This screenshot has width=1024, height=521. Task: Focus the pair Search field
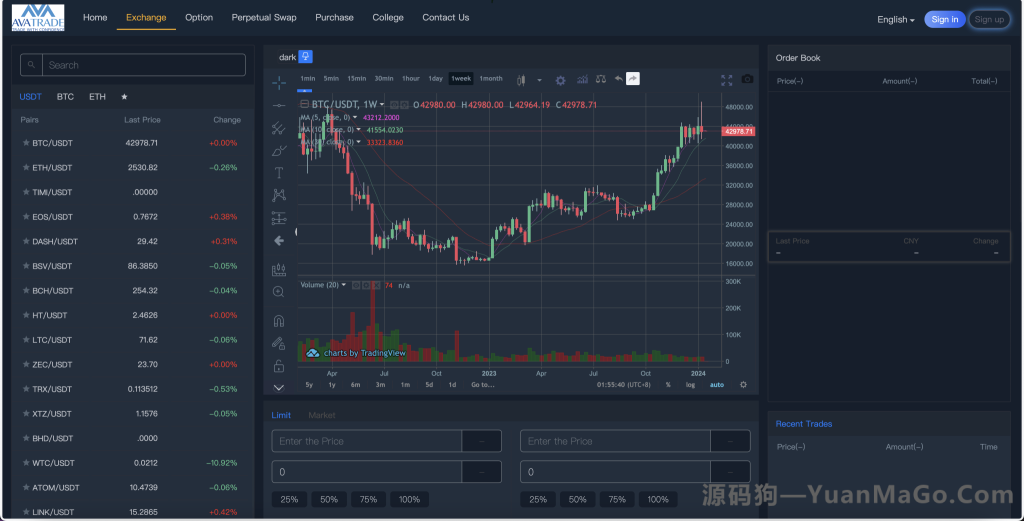144,65
